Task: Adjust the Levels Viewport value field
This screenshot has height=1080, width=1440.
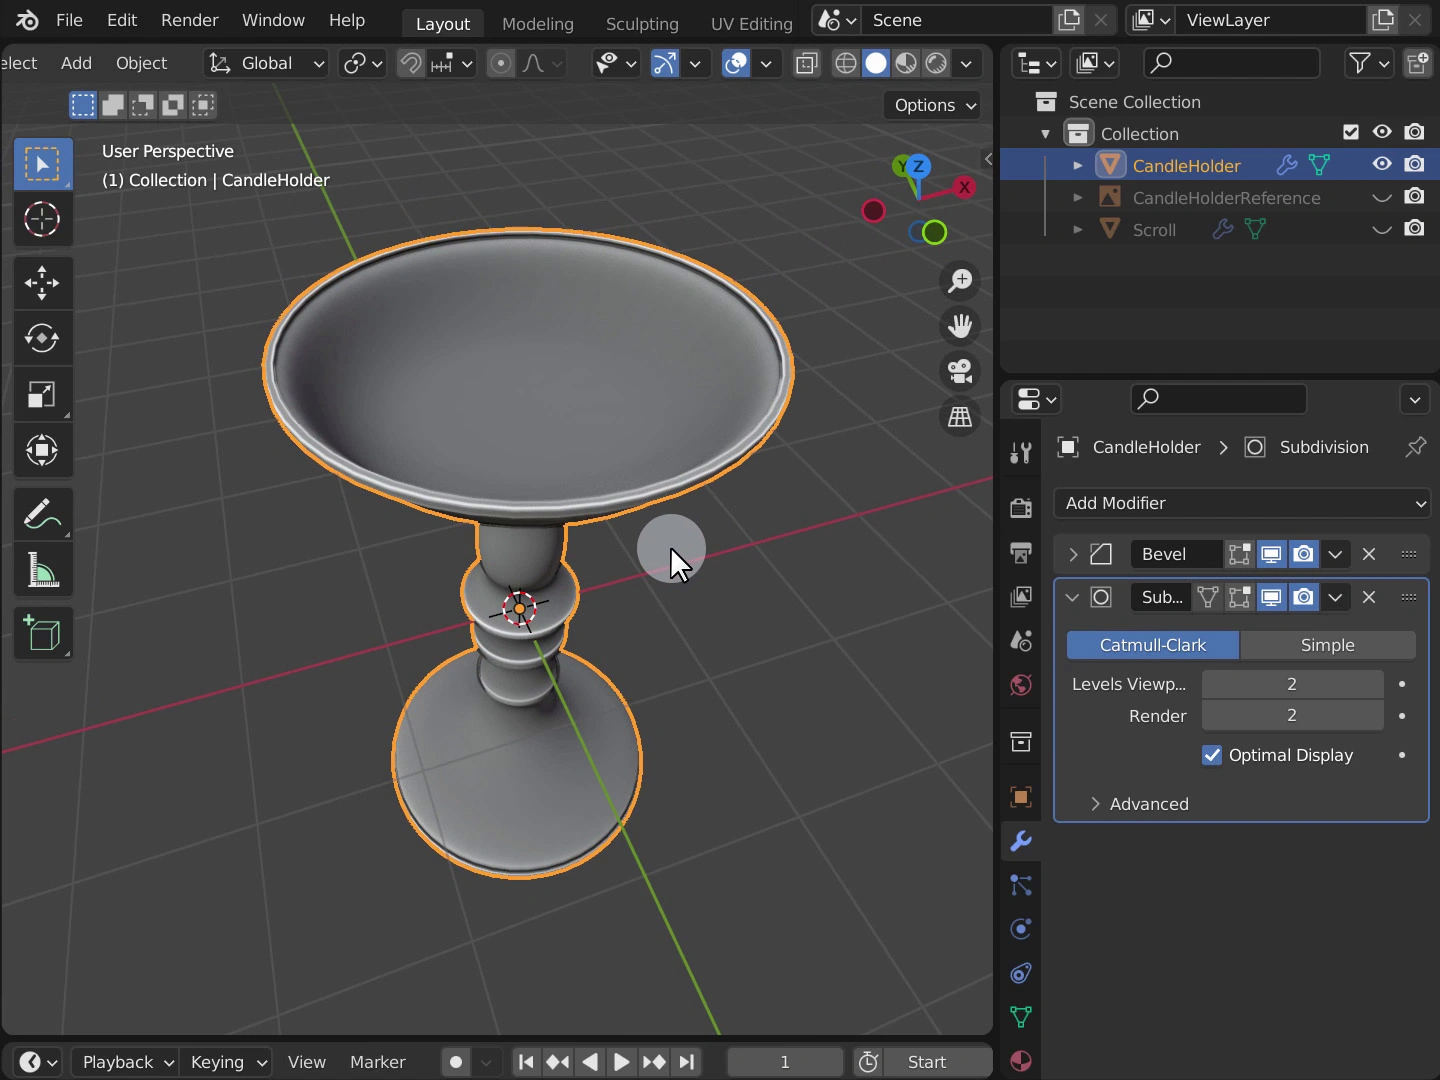Action: pos(1291,684)
